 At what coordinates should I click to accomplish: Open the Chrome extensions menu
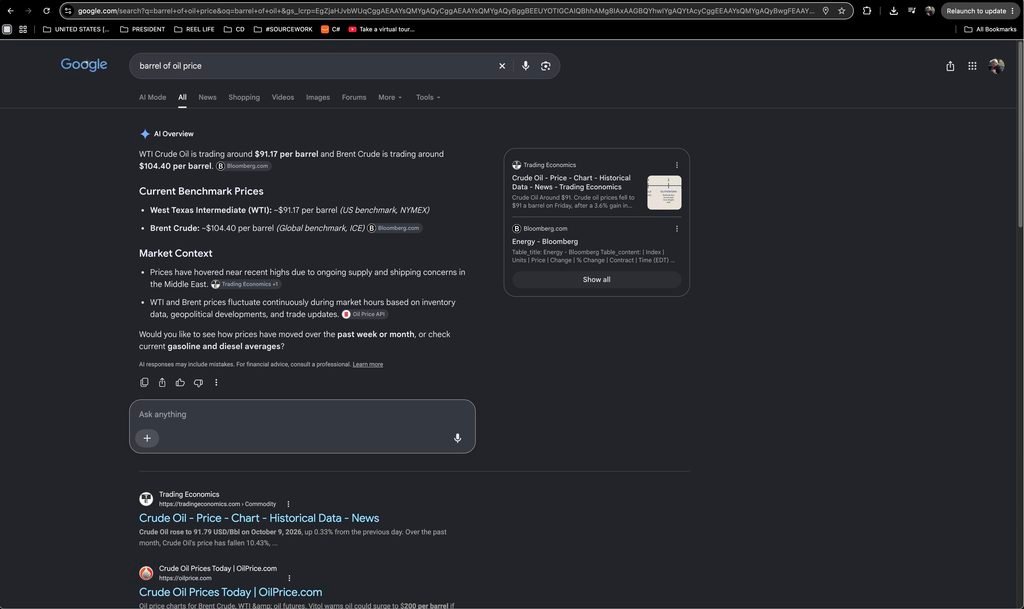867,11
